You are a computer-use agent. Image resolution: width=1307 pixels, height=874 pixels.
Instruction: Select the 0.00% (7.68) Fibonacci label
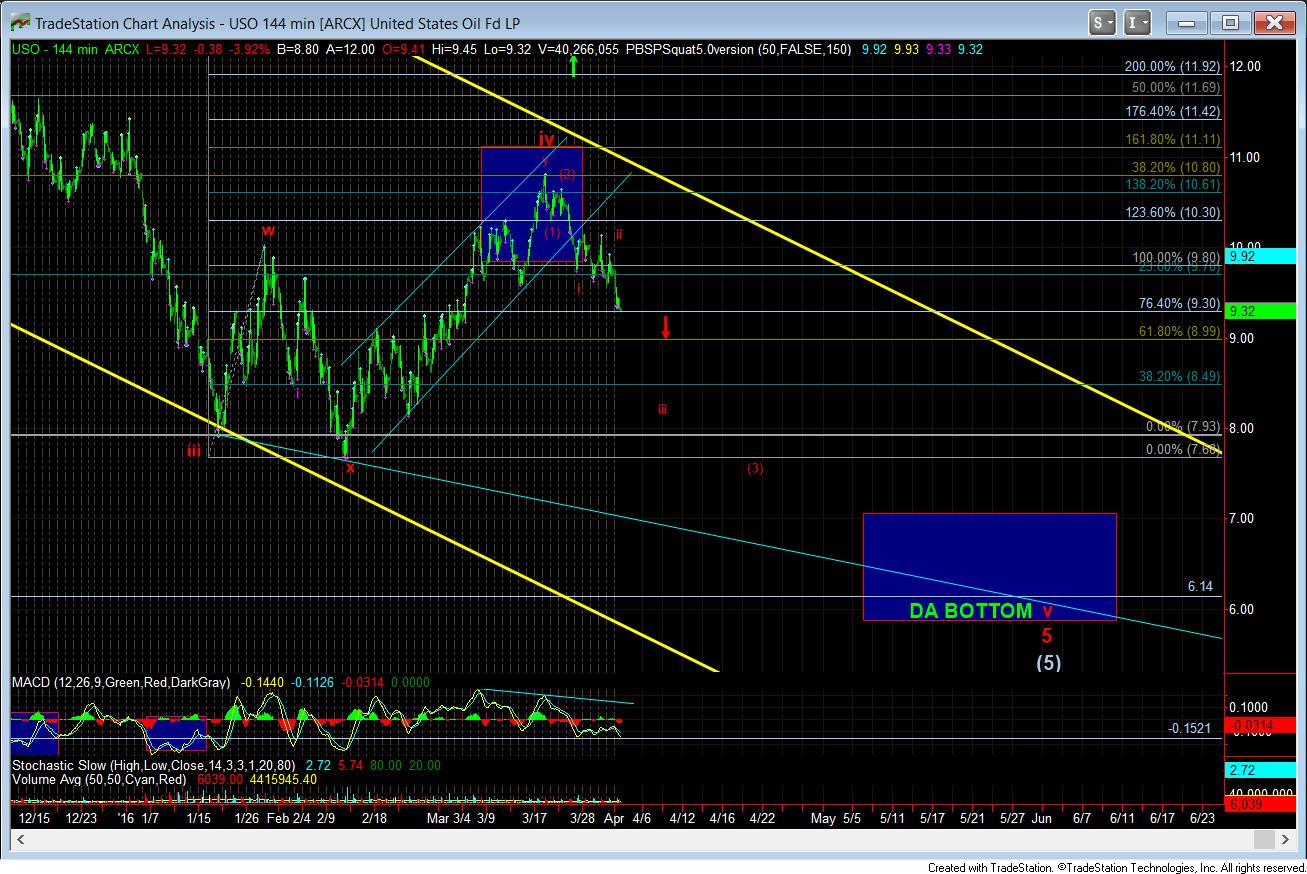1183,449
